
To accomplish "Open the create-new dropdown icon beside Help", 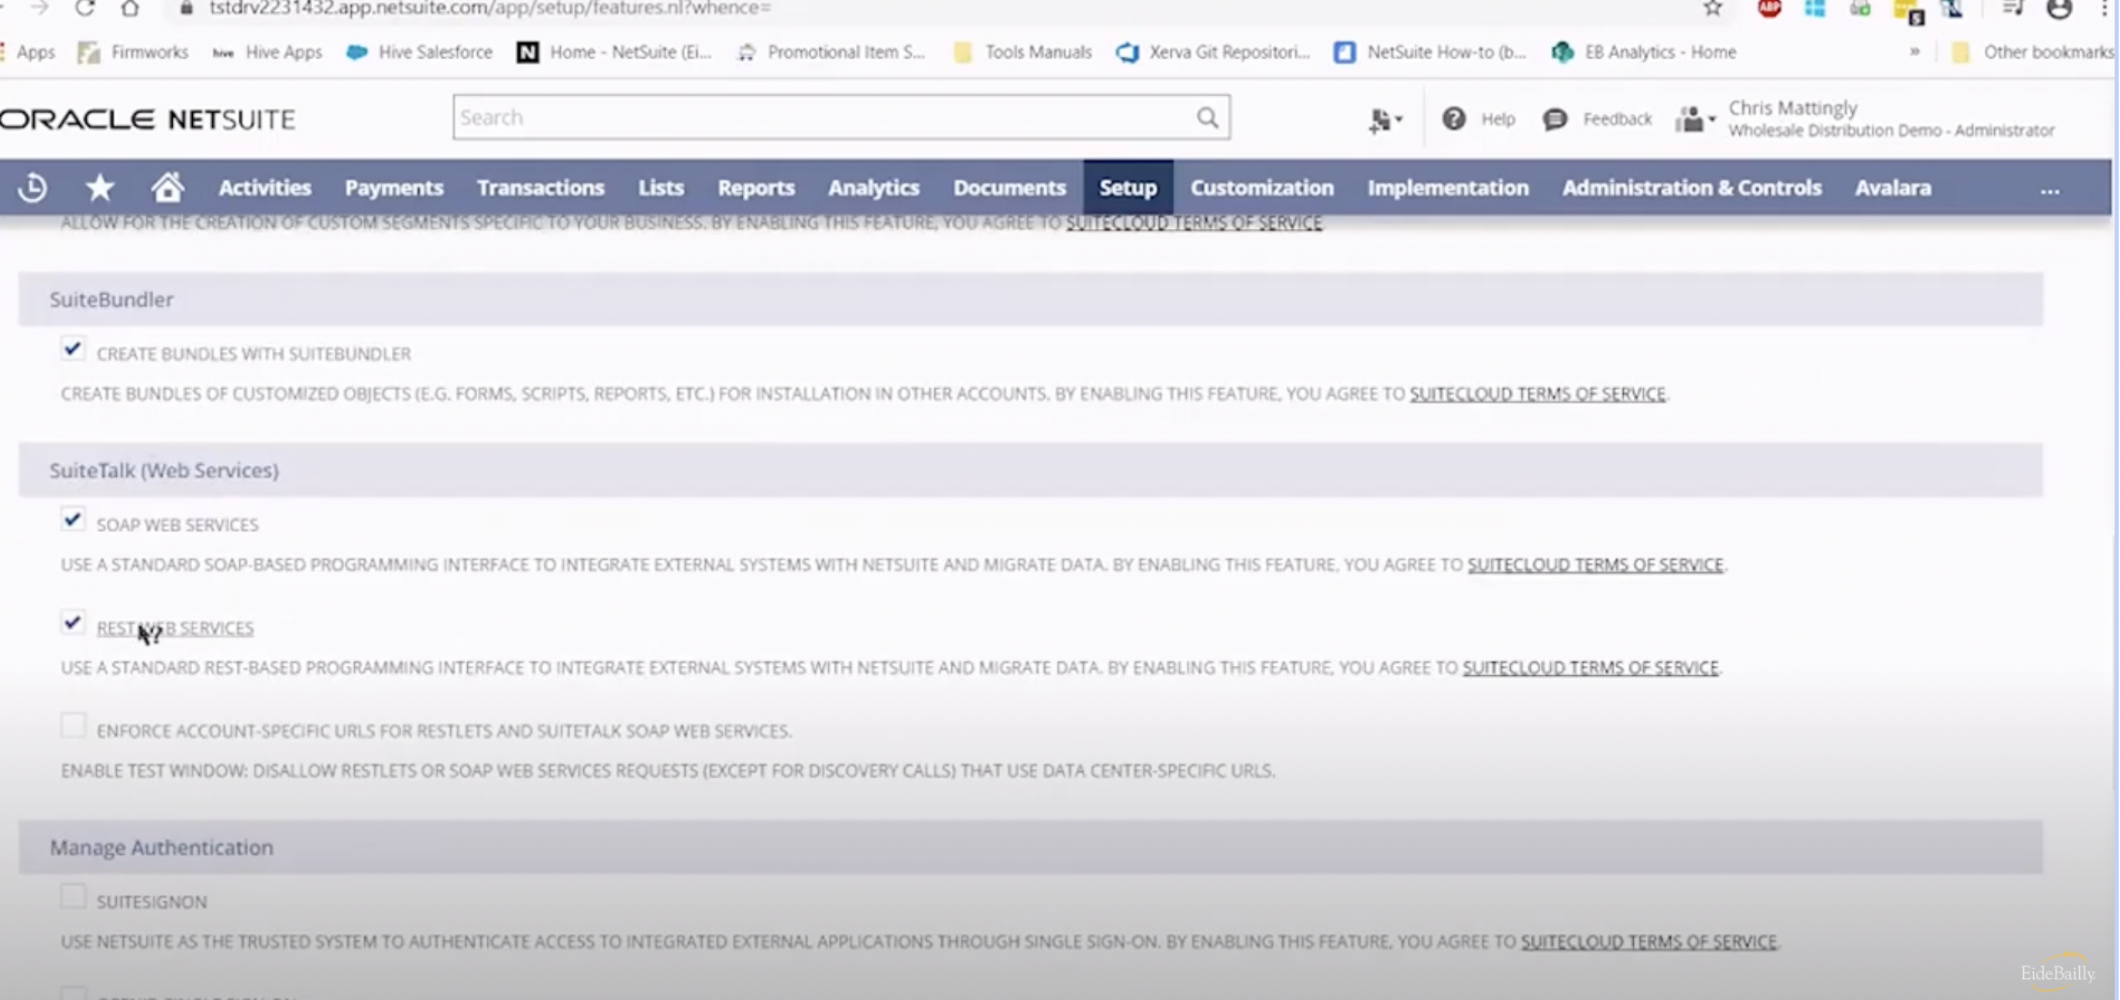I will point(1385,120).
